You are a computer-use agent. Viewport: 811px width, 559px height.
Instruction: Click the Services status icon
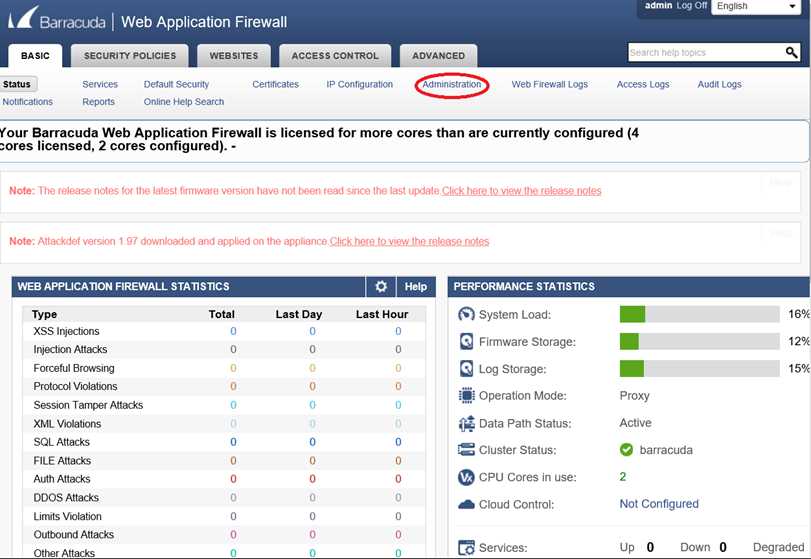coord(466,547)
